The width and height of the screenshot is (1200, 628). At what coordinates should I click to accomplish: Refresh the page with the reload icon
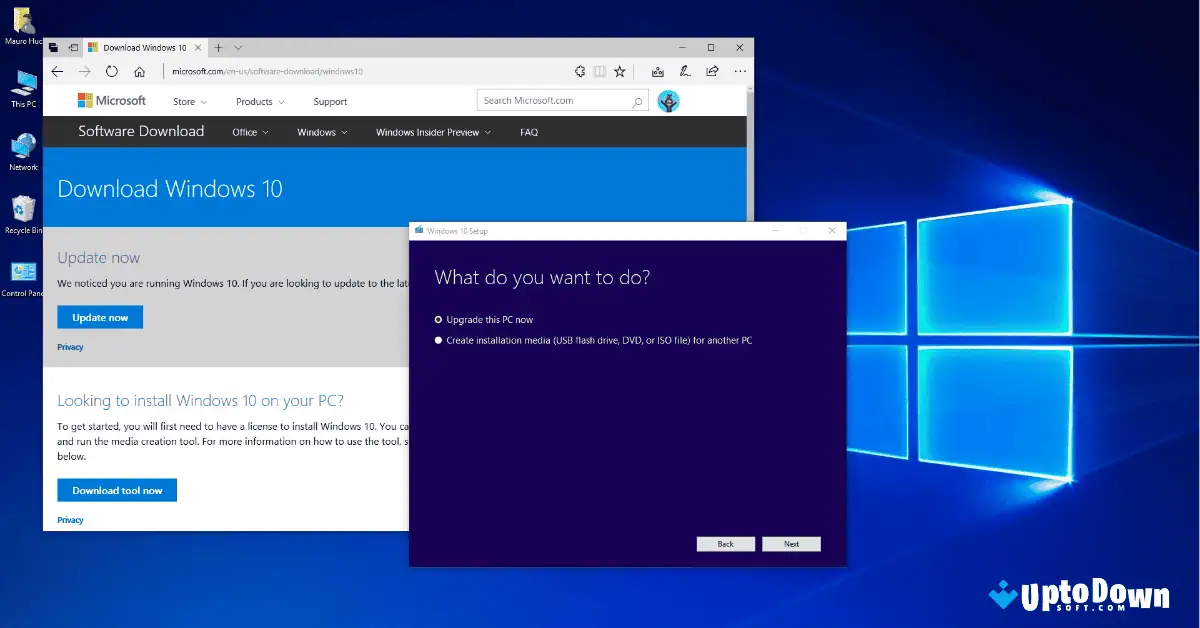[111, 71]
